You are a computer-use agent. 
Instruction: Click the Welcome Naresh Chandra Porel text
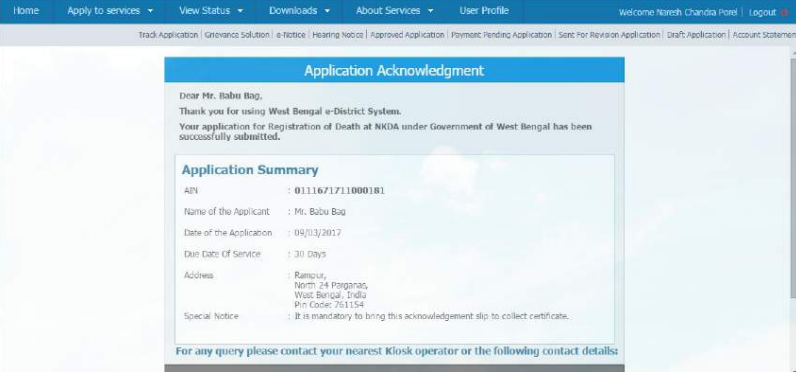pyautogui.click(x=677, y=13)
